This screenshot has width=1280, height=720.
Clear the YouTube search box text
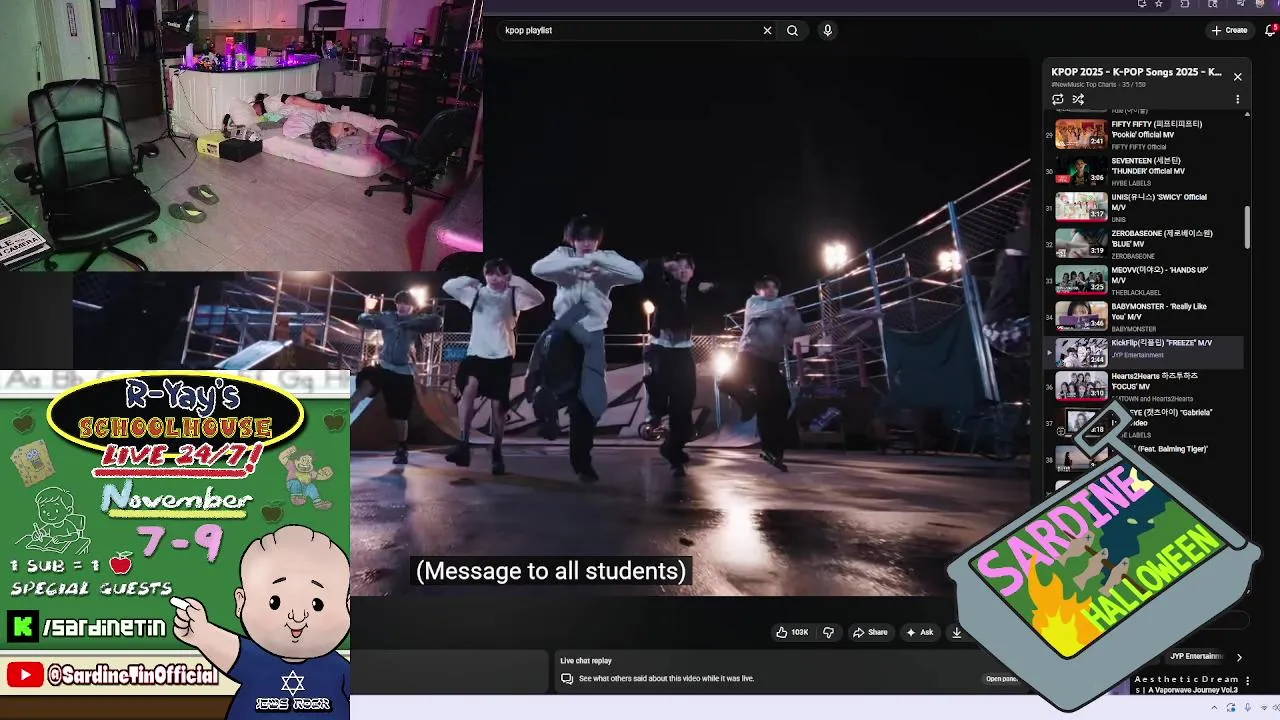pos(767,30)
